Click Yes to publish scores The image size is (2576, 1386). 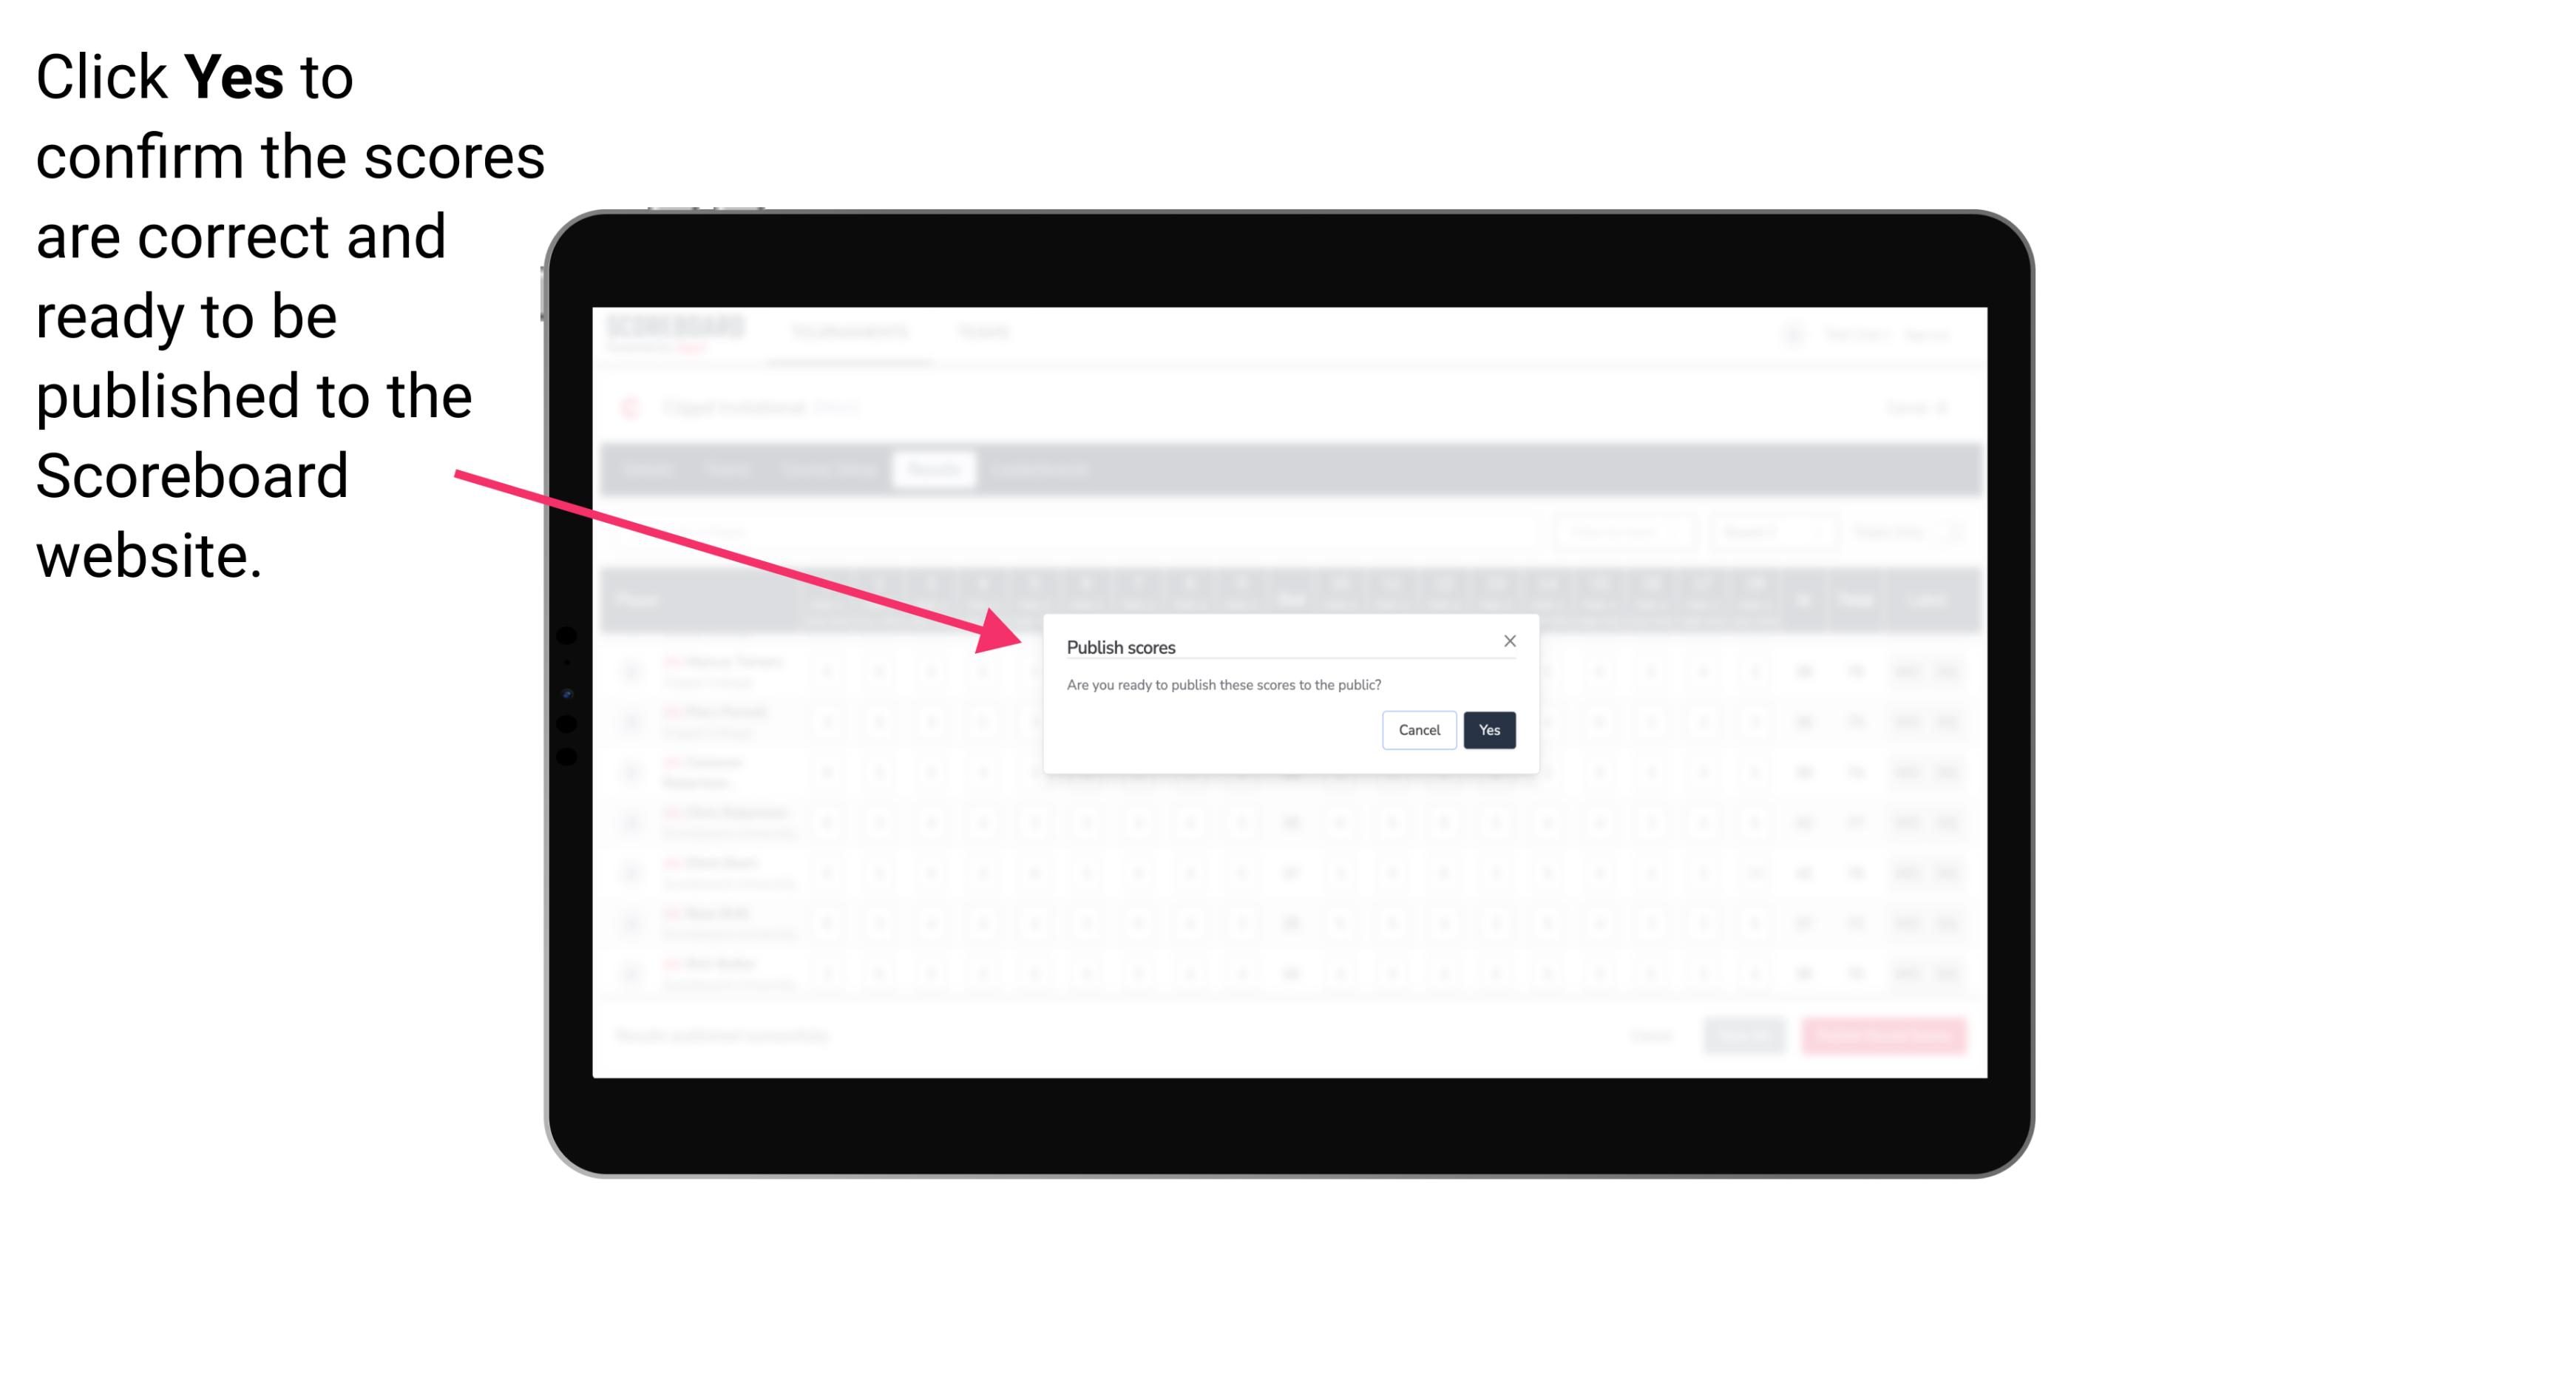[1486, 729]
